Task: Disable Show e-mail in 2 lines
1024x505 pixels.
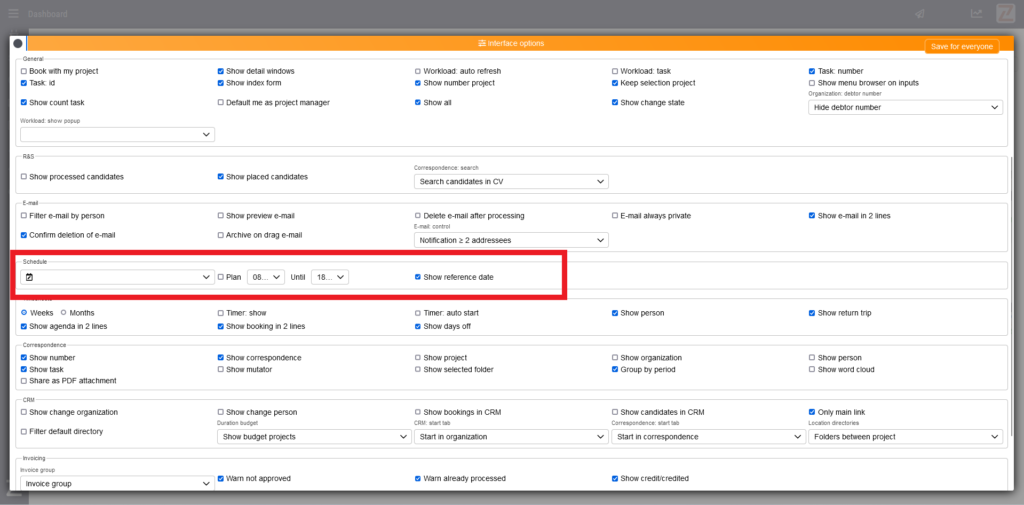Action: (813, 215)
